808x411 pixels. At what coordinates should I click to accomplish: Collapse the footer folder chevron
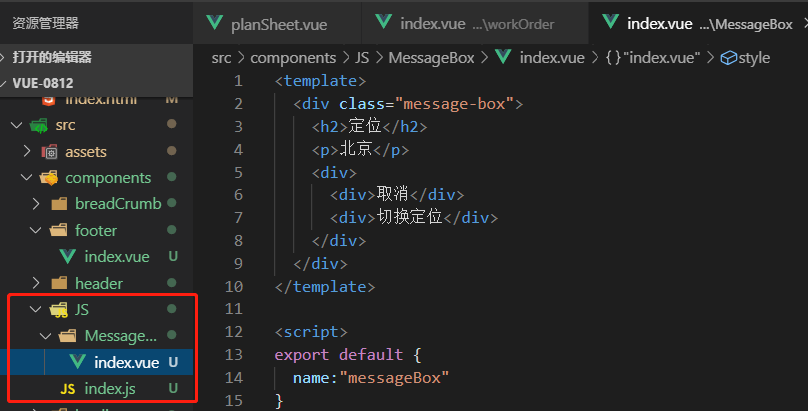coord(36,230)
